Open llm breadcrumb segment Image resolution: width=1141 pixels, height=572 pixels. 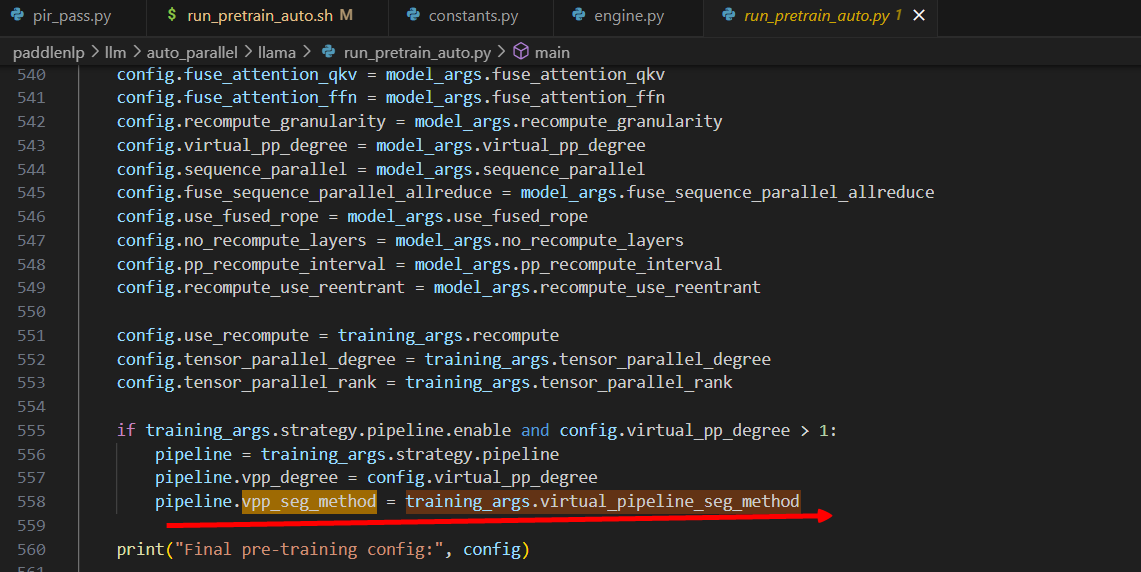[x=115, y=52]
